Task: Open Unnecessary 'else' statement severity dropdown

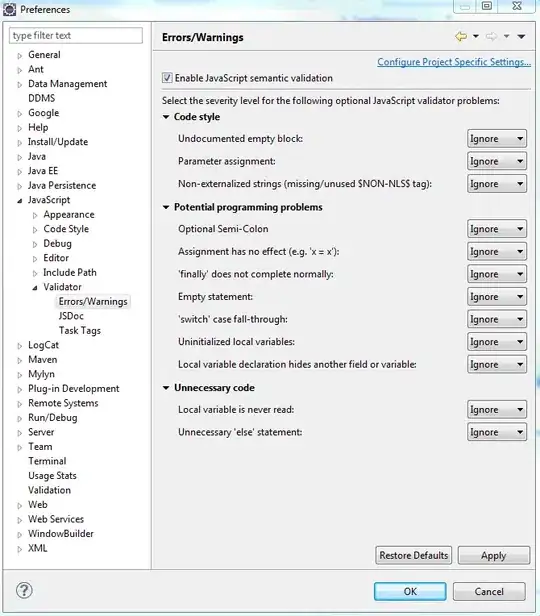Action: (497, 432)
